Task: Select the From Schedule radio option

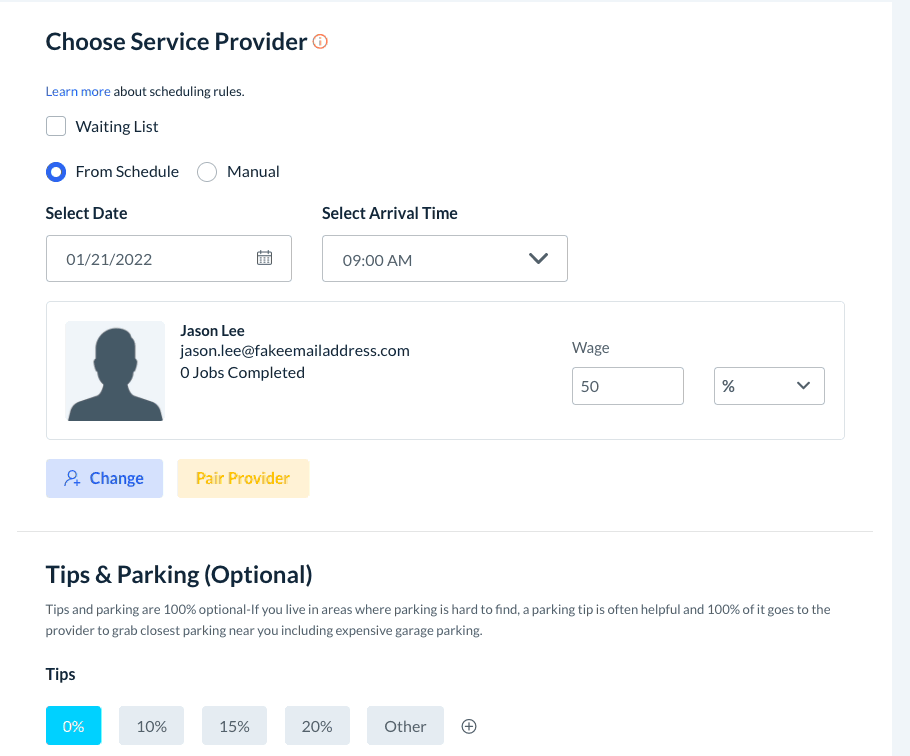Action: coord(56,172)
